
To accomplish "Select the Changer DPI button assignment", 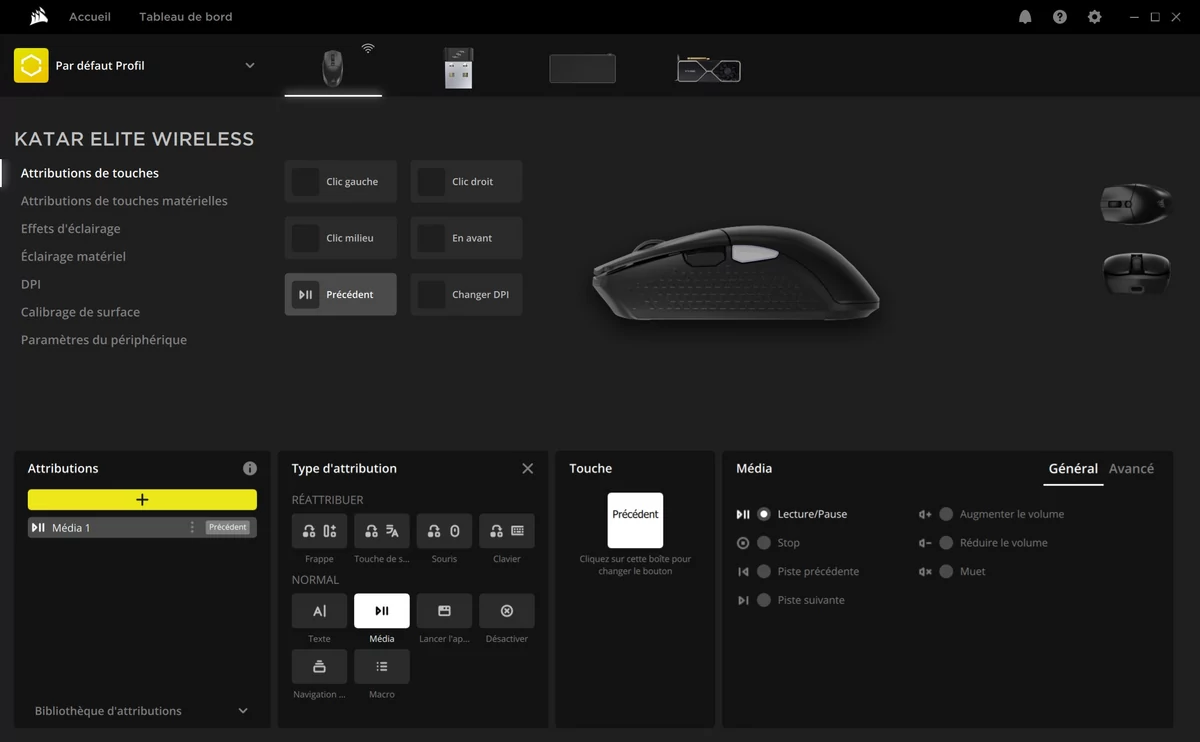I will click(466, 294).
